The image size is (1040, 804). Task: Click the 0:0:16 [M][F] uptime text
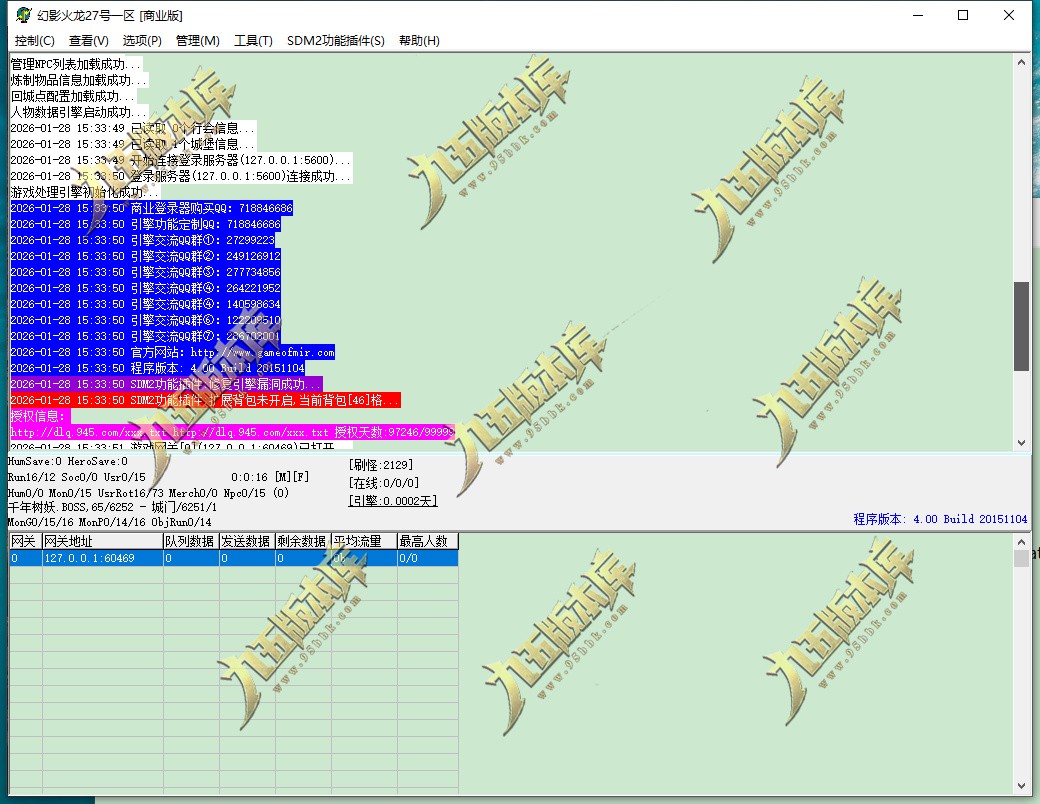(270, 477)
